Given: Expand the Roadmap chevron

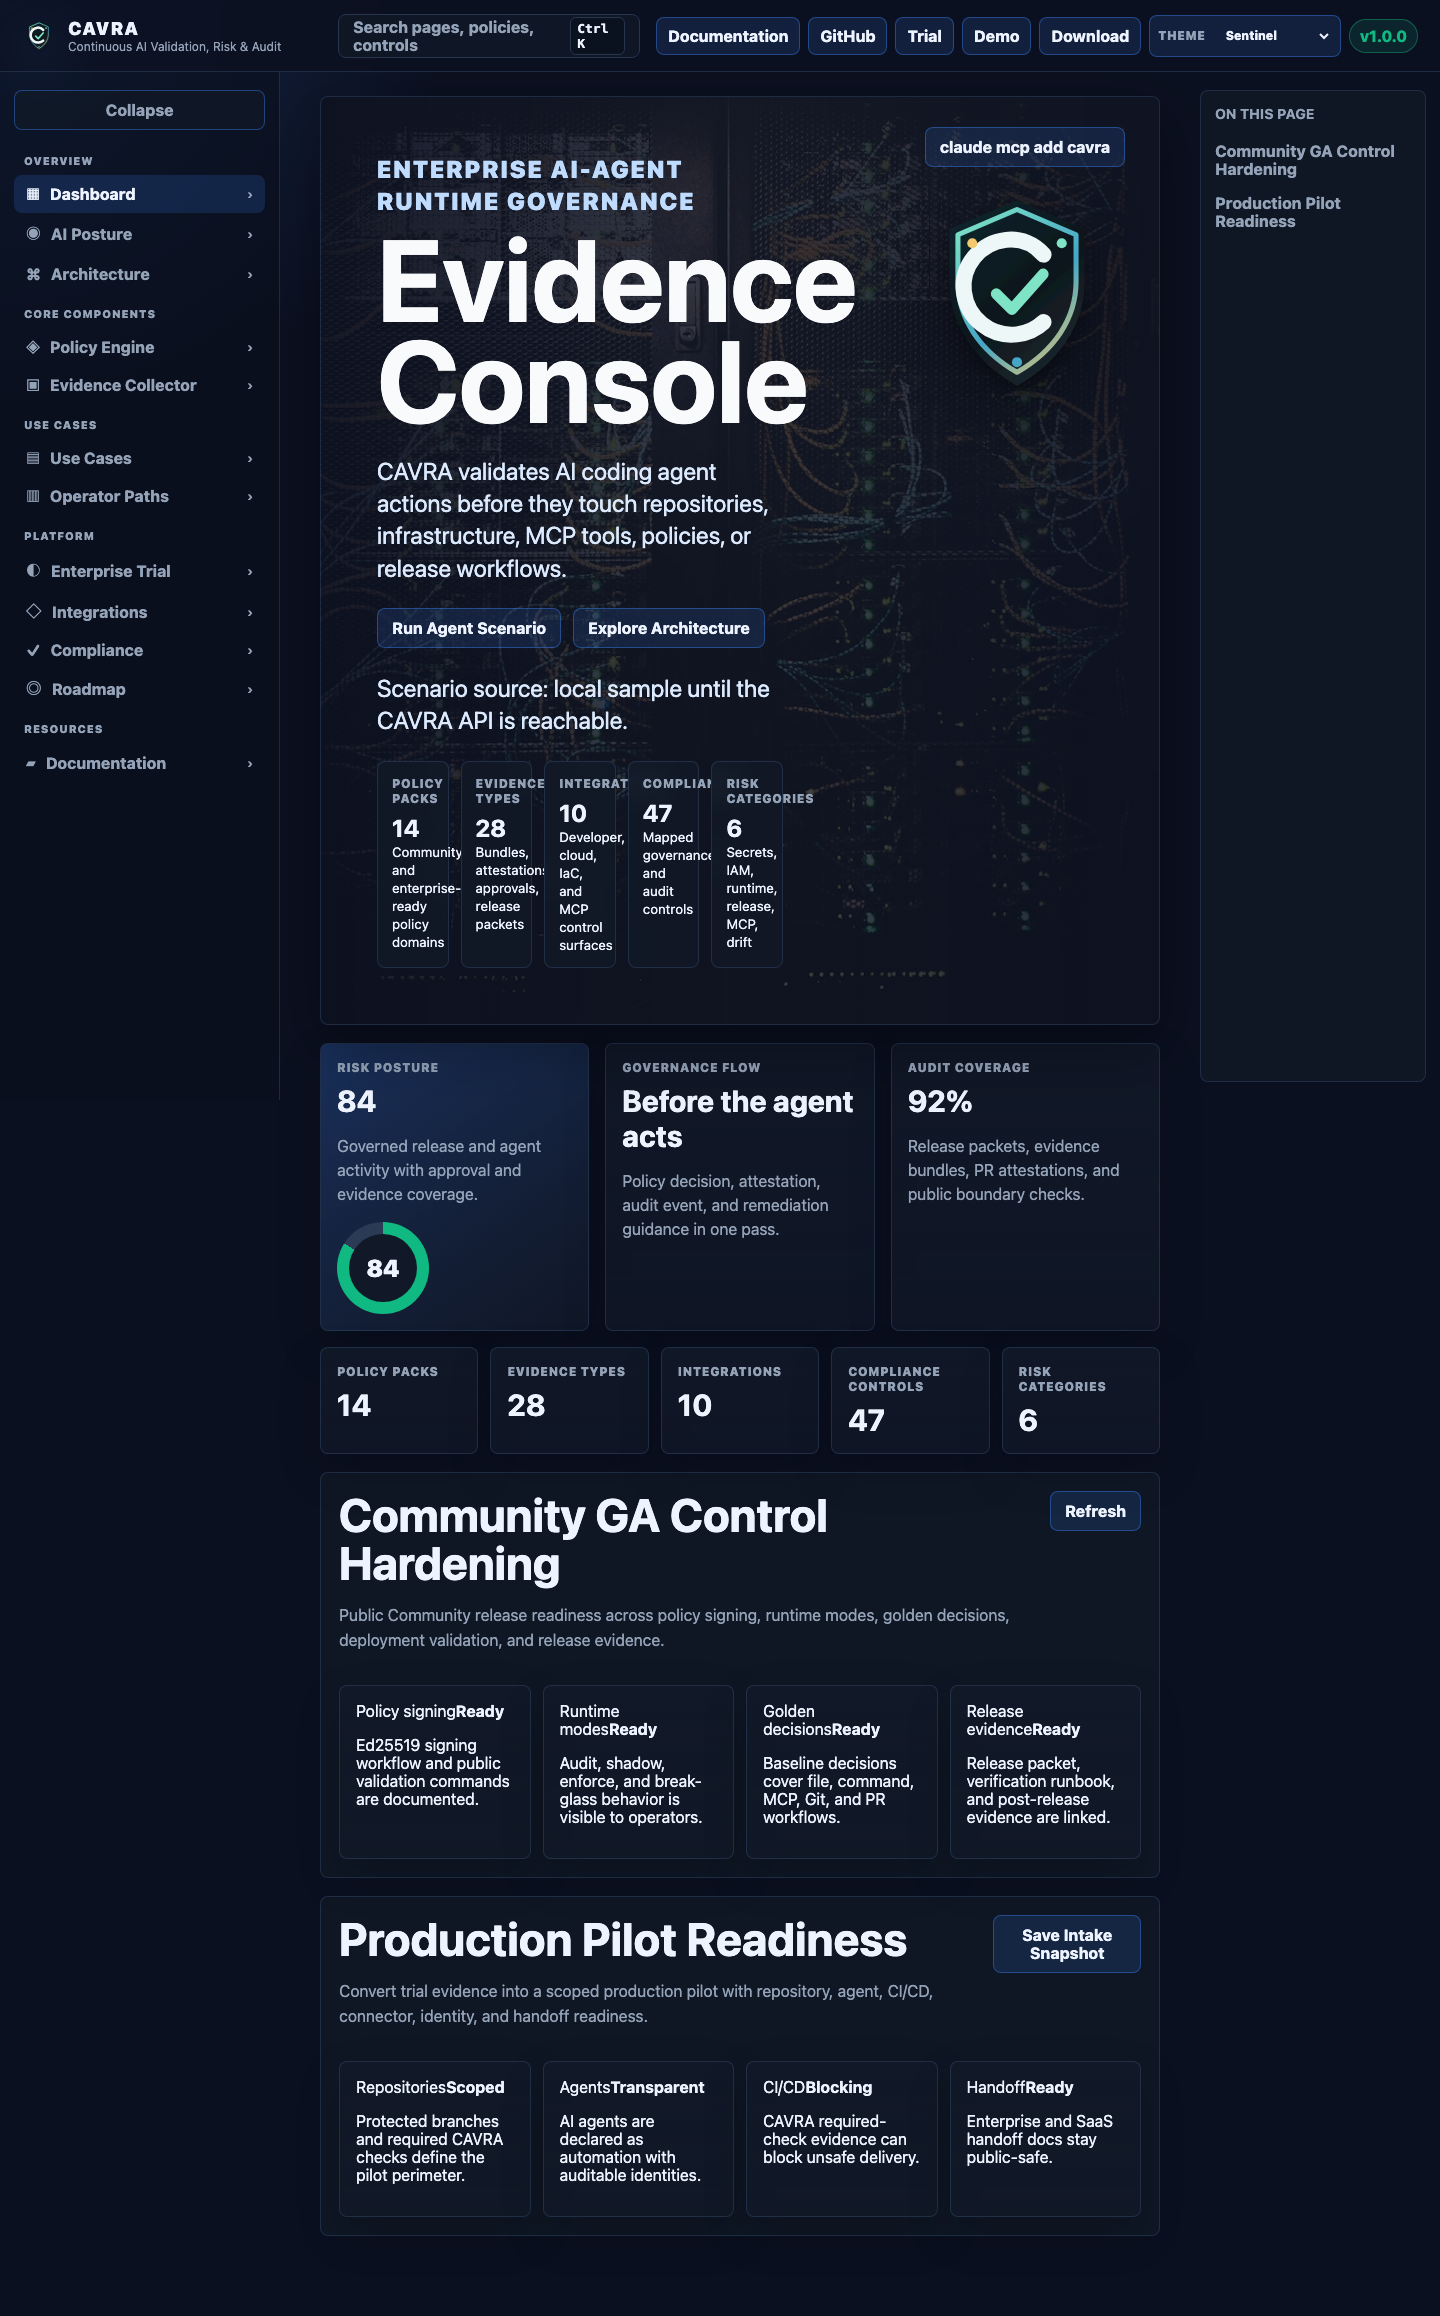Looking at the screenshot, I should 250,690.
